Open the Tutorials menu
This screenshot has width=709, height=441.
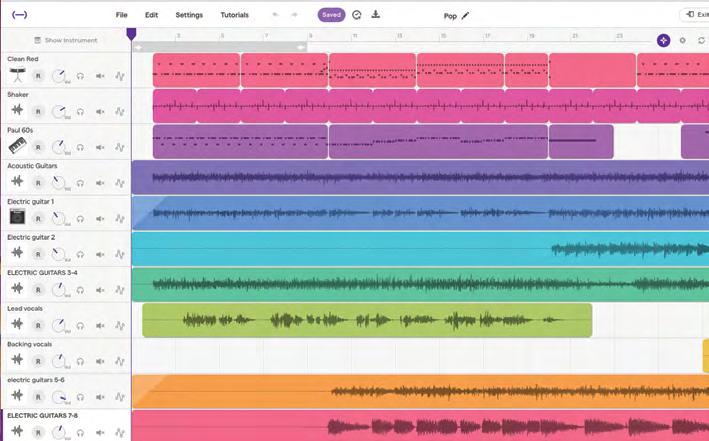click(x=235, y=15)
